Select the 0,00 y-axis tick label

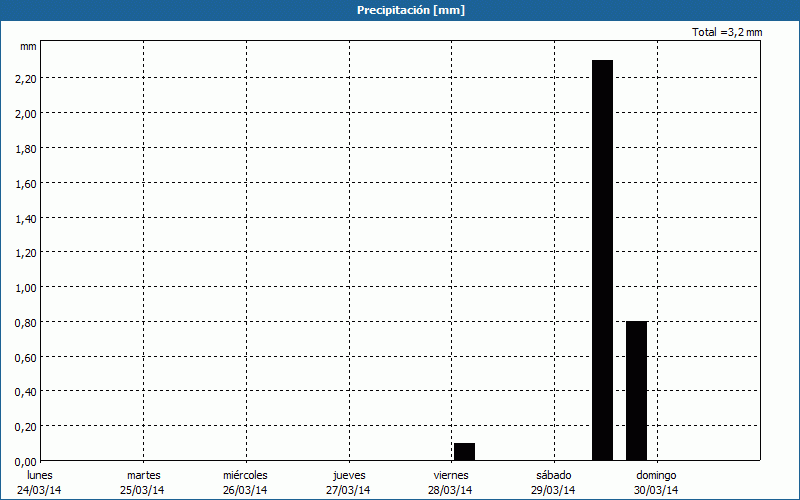(x=26, y=461)
